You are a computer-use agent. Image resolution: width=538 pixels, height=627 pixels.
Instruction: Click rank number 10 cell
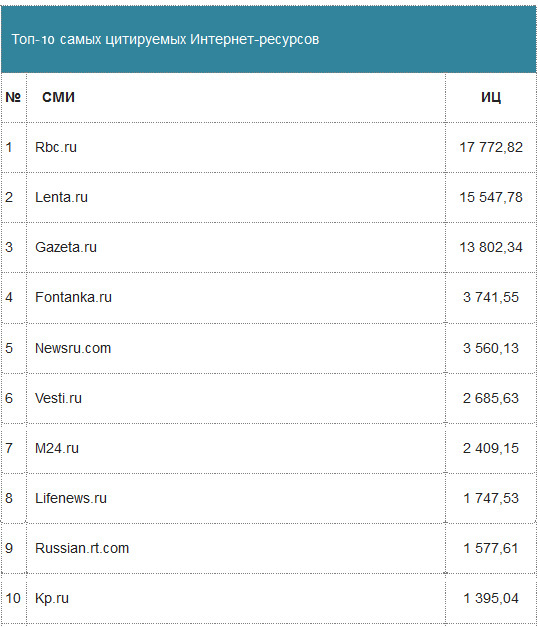pyautogui.click(x=13, y=598)
